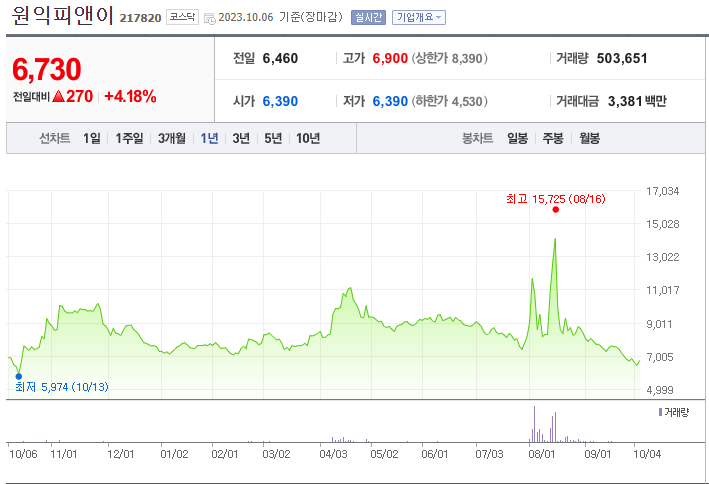This screenshot has height=484, width=709.
Task: Click the 04/03 date axis label
Action: pos(333,454)
